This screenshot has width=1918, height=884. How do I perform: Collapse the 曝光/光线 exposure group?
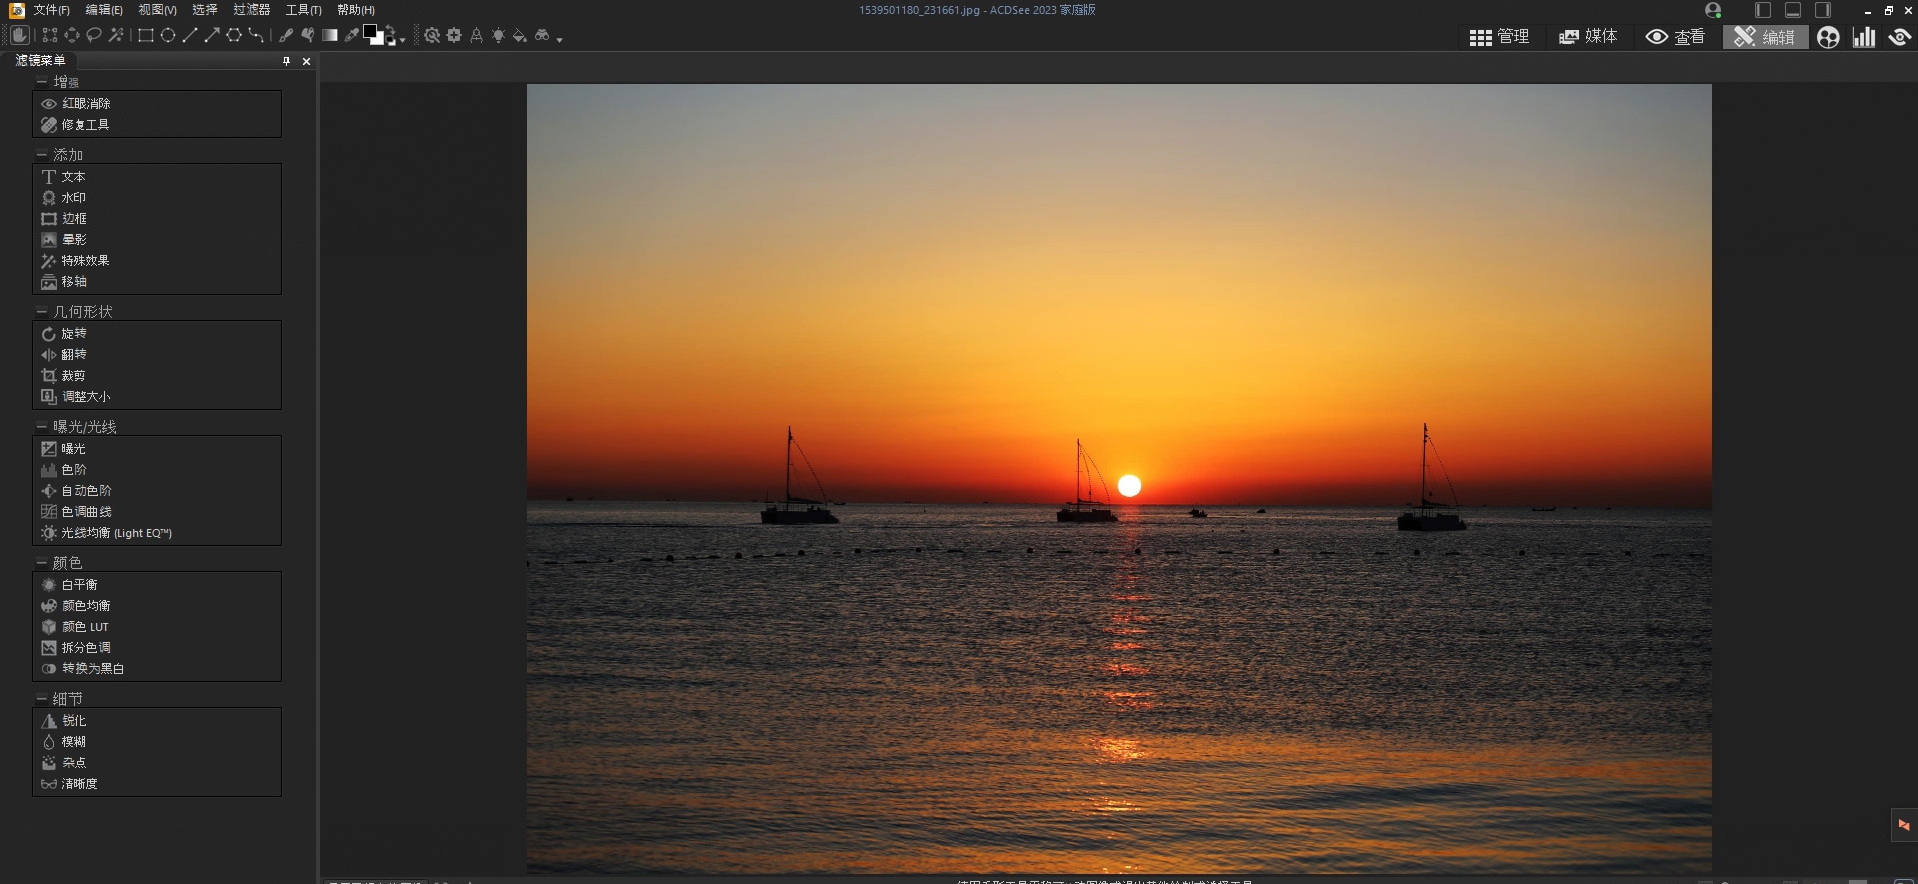pos(42,427)
